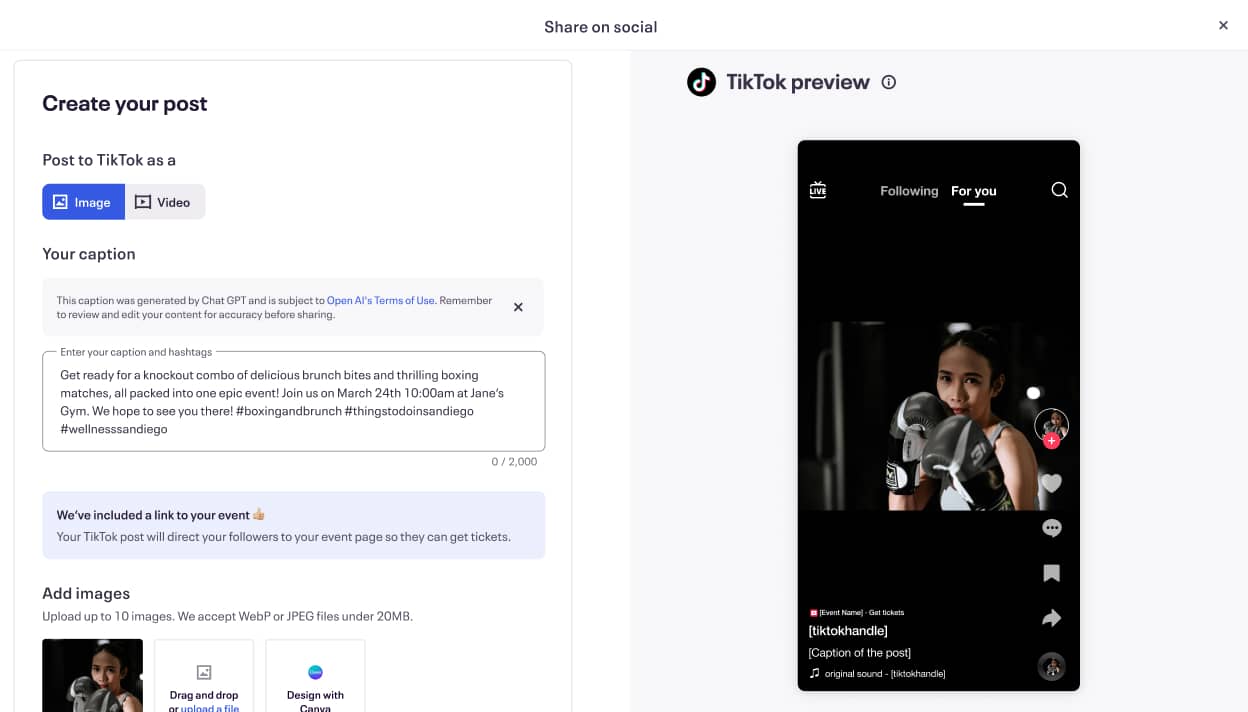
Task: Click the red follow plus on avatar
Action: (1051, 441)
